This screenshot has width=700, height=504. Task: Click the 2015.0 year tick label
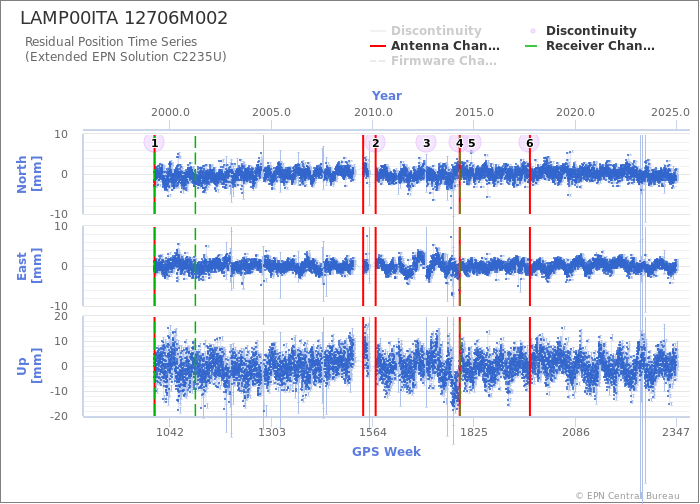(474, 112)
